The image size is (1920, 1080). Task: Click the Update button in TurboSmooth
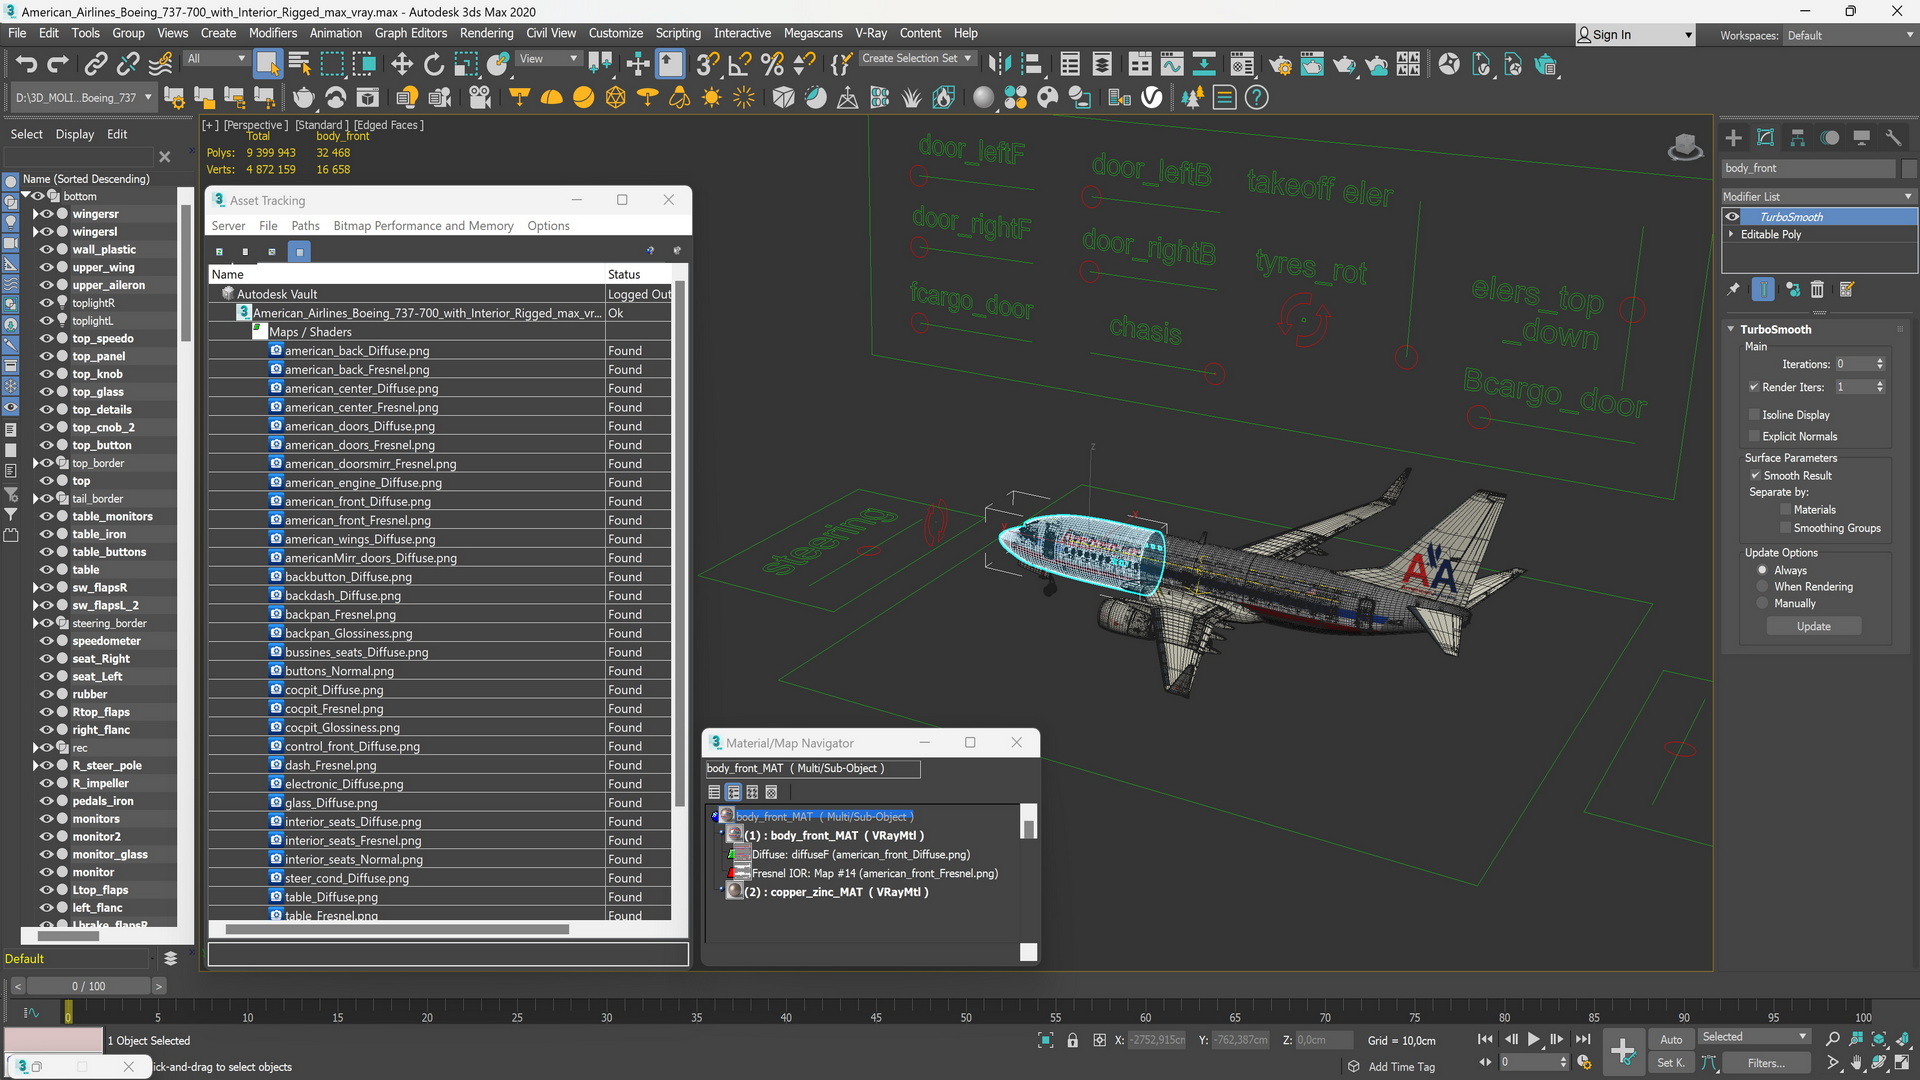click(1813, 626)
